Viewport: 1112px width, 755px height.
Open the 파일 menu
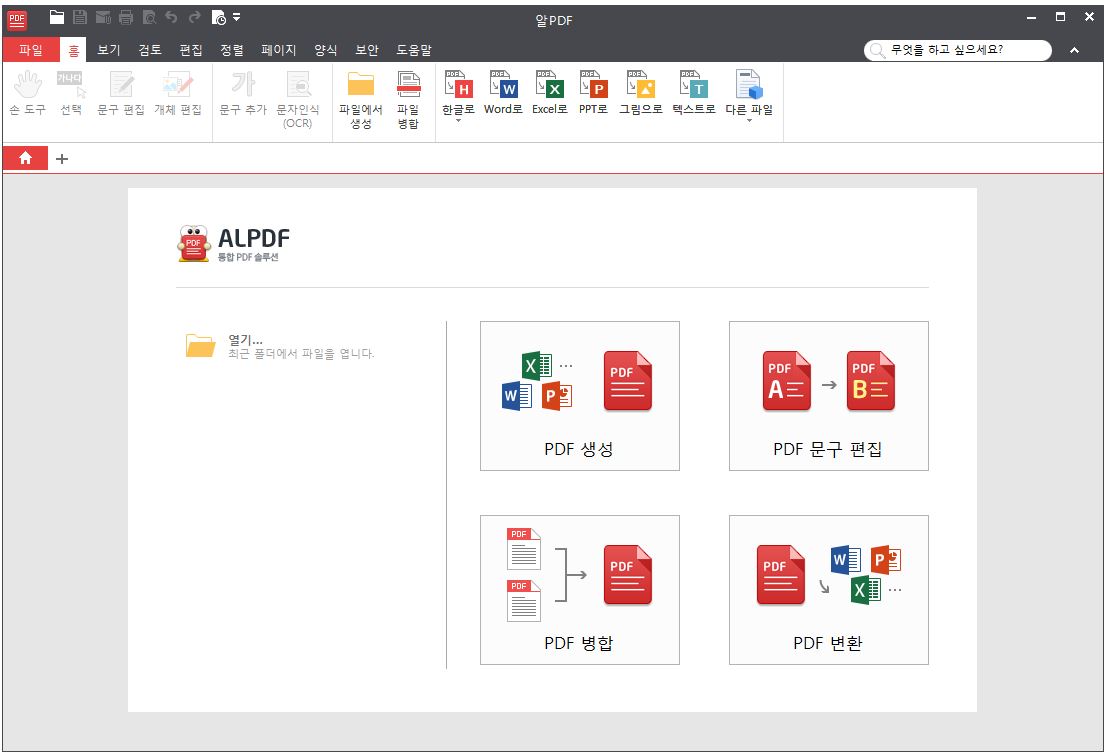pos(30,50)
